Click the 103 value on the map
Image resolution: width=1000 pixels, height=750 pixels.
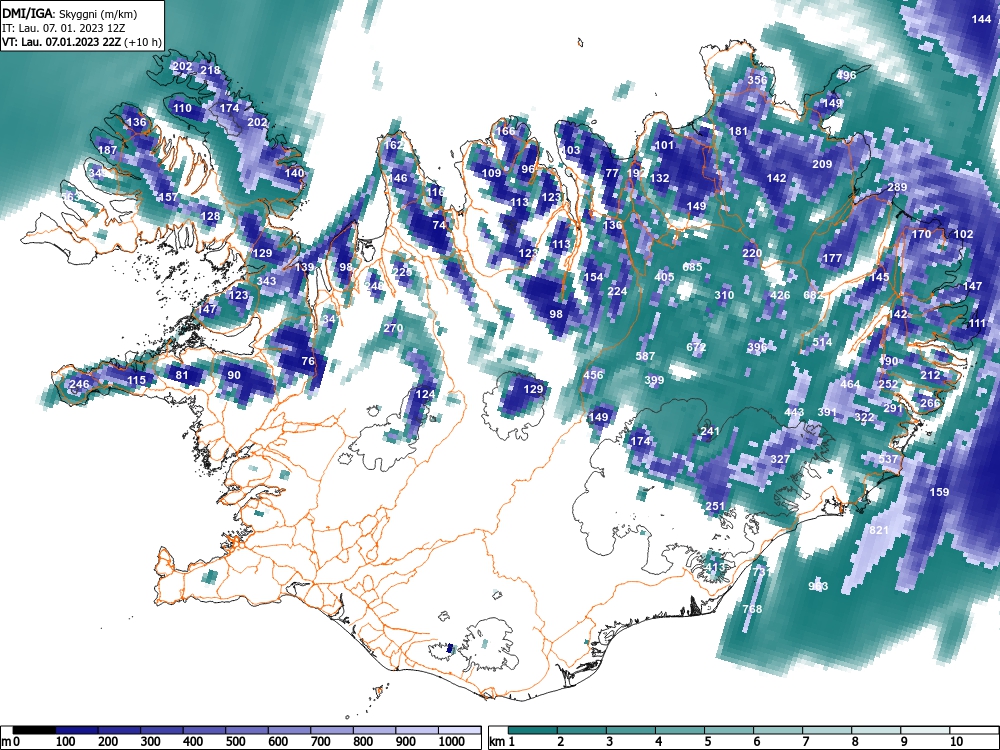point(571,151)
